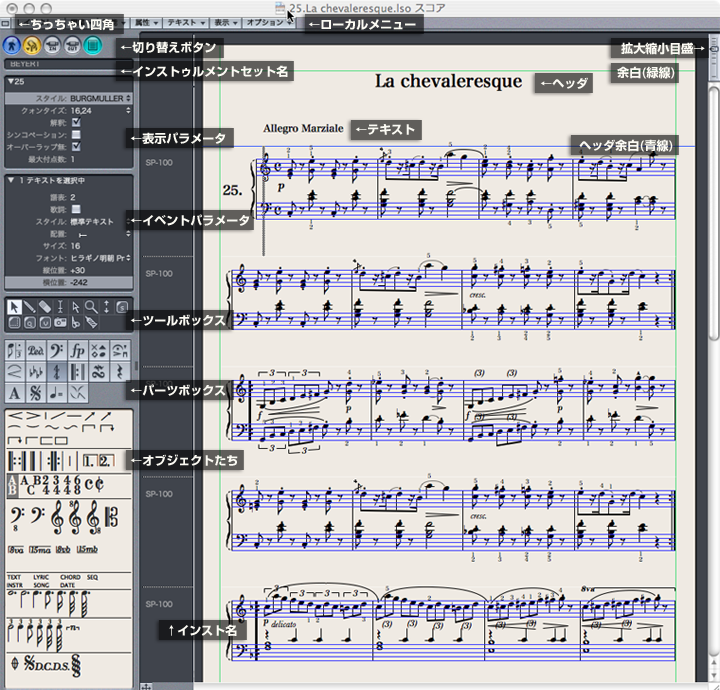Open the 属性 local menu
Image resolution: width=720 pixels, height=690 pixels.
(146, 22)
